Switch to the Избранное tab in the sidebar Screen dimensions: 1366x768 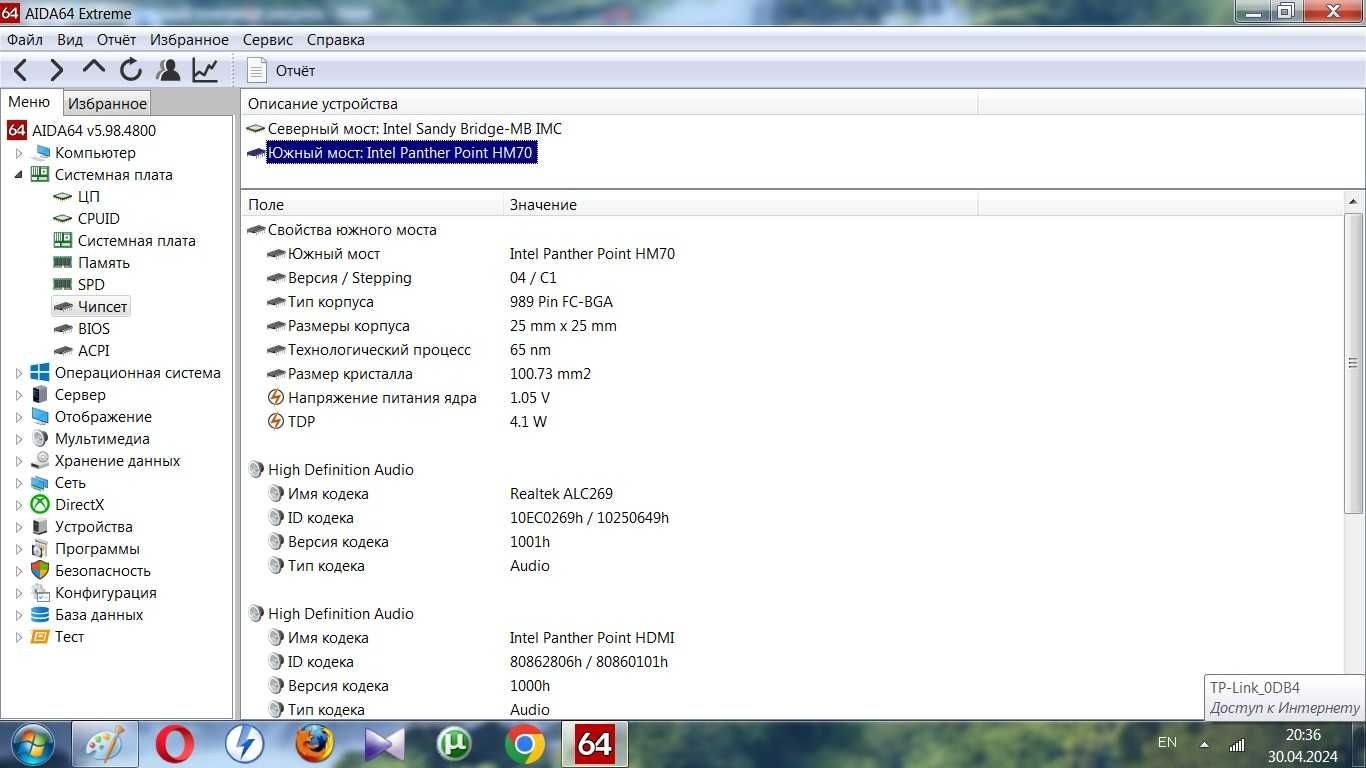point(107,103)
